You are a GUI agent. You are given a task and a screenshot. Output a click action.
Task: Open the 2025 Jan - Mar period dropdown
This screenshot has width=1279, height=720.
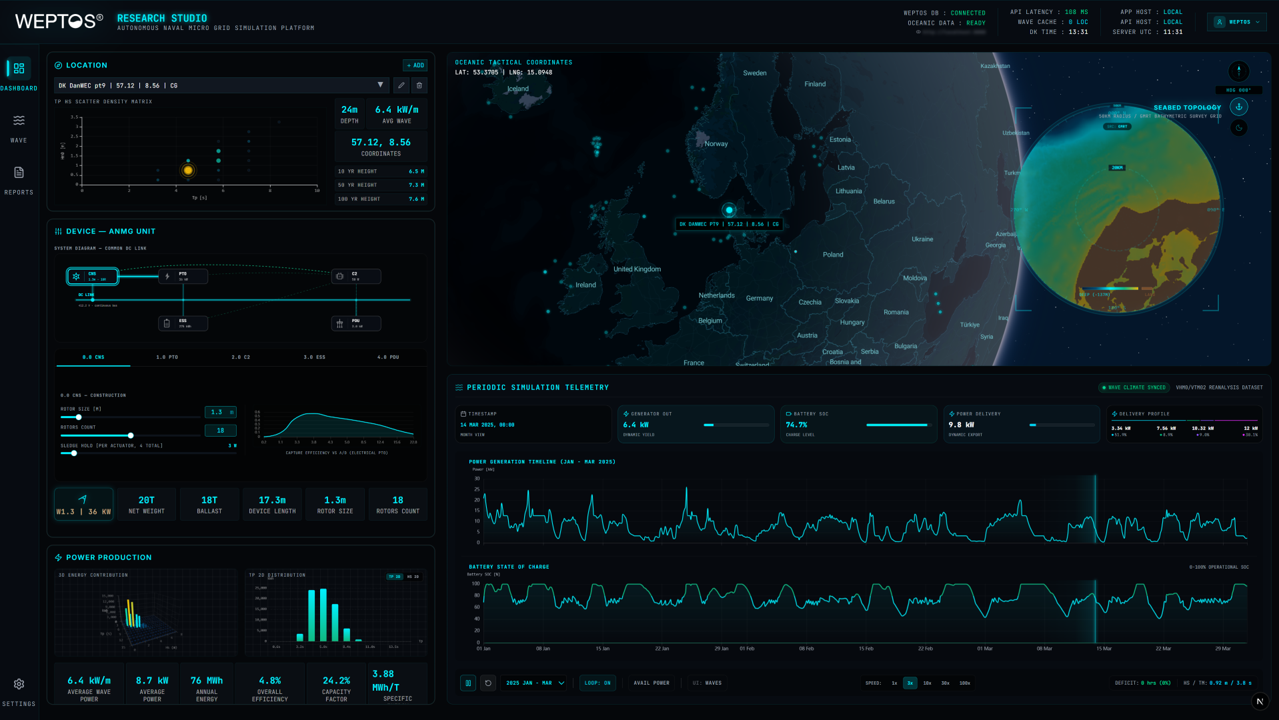(535, 683)
